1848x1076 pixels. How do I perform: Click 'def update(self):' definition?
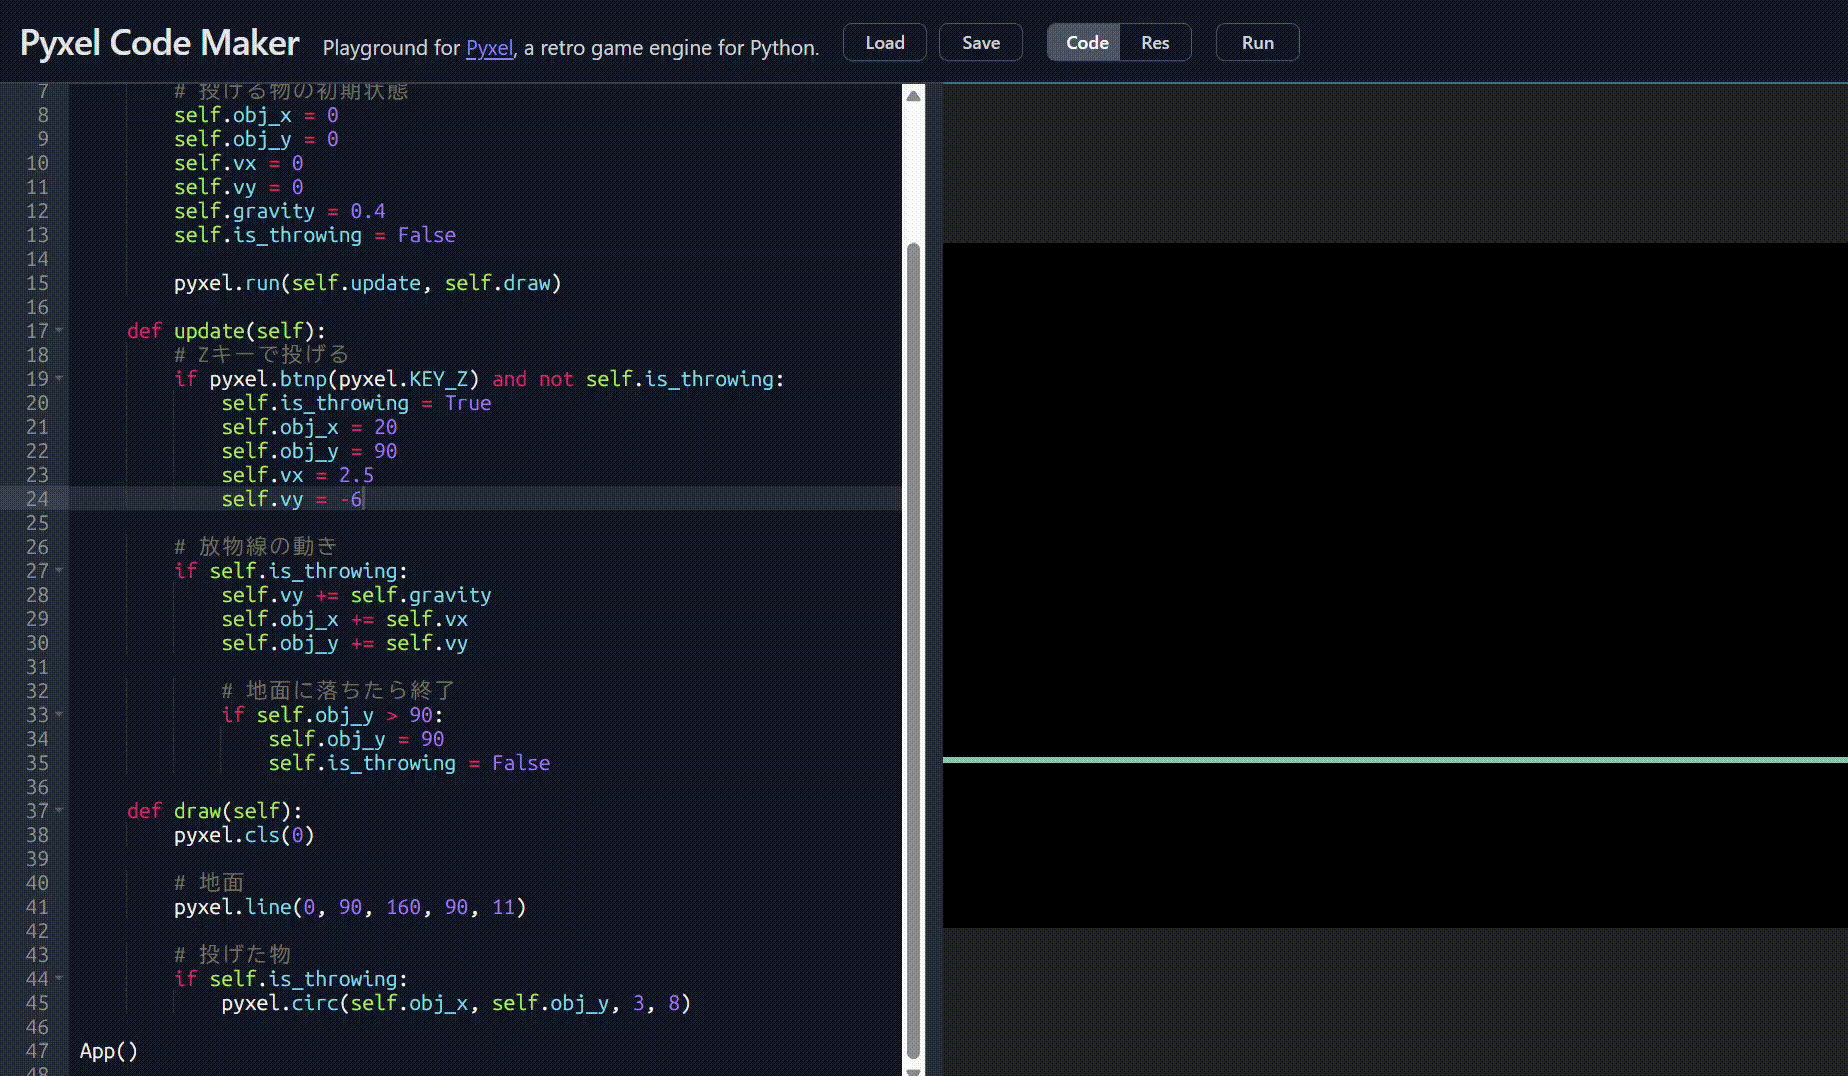click(226, 331)
